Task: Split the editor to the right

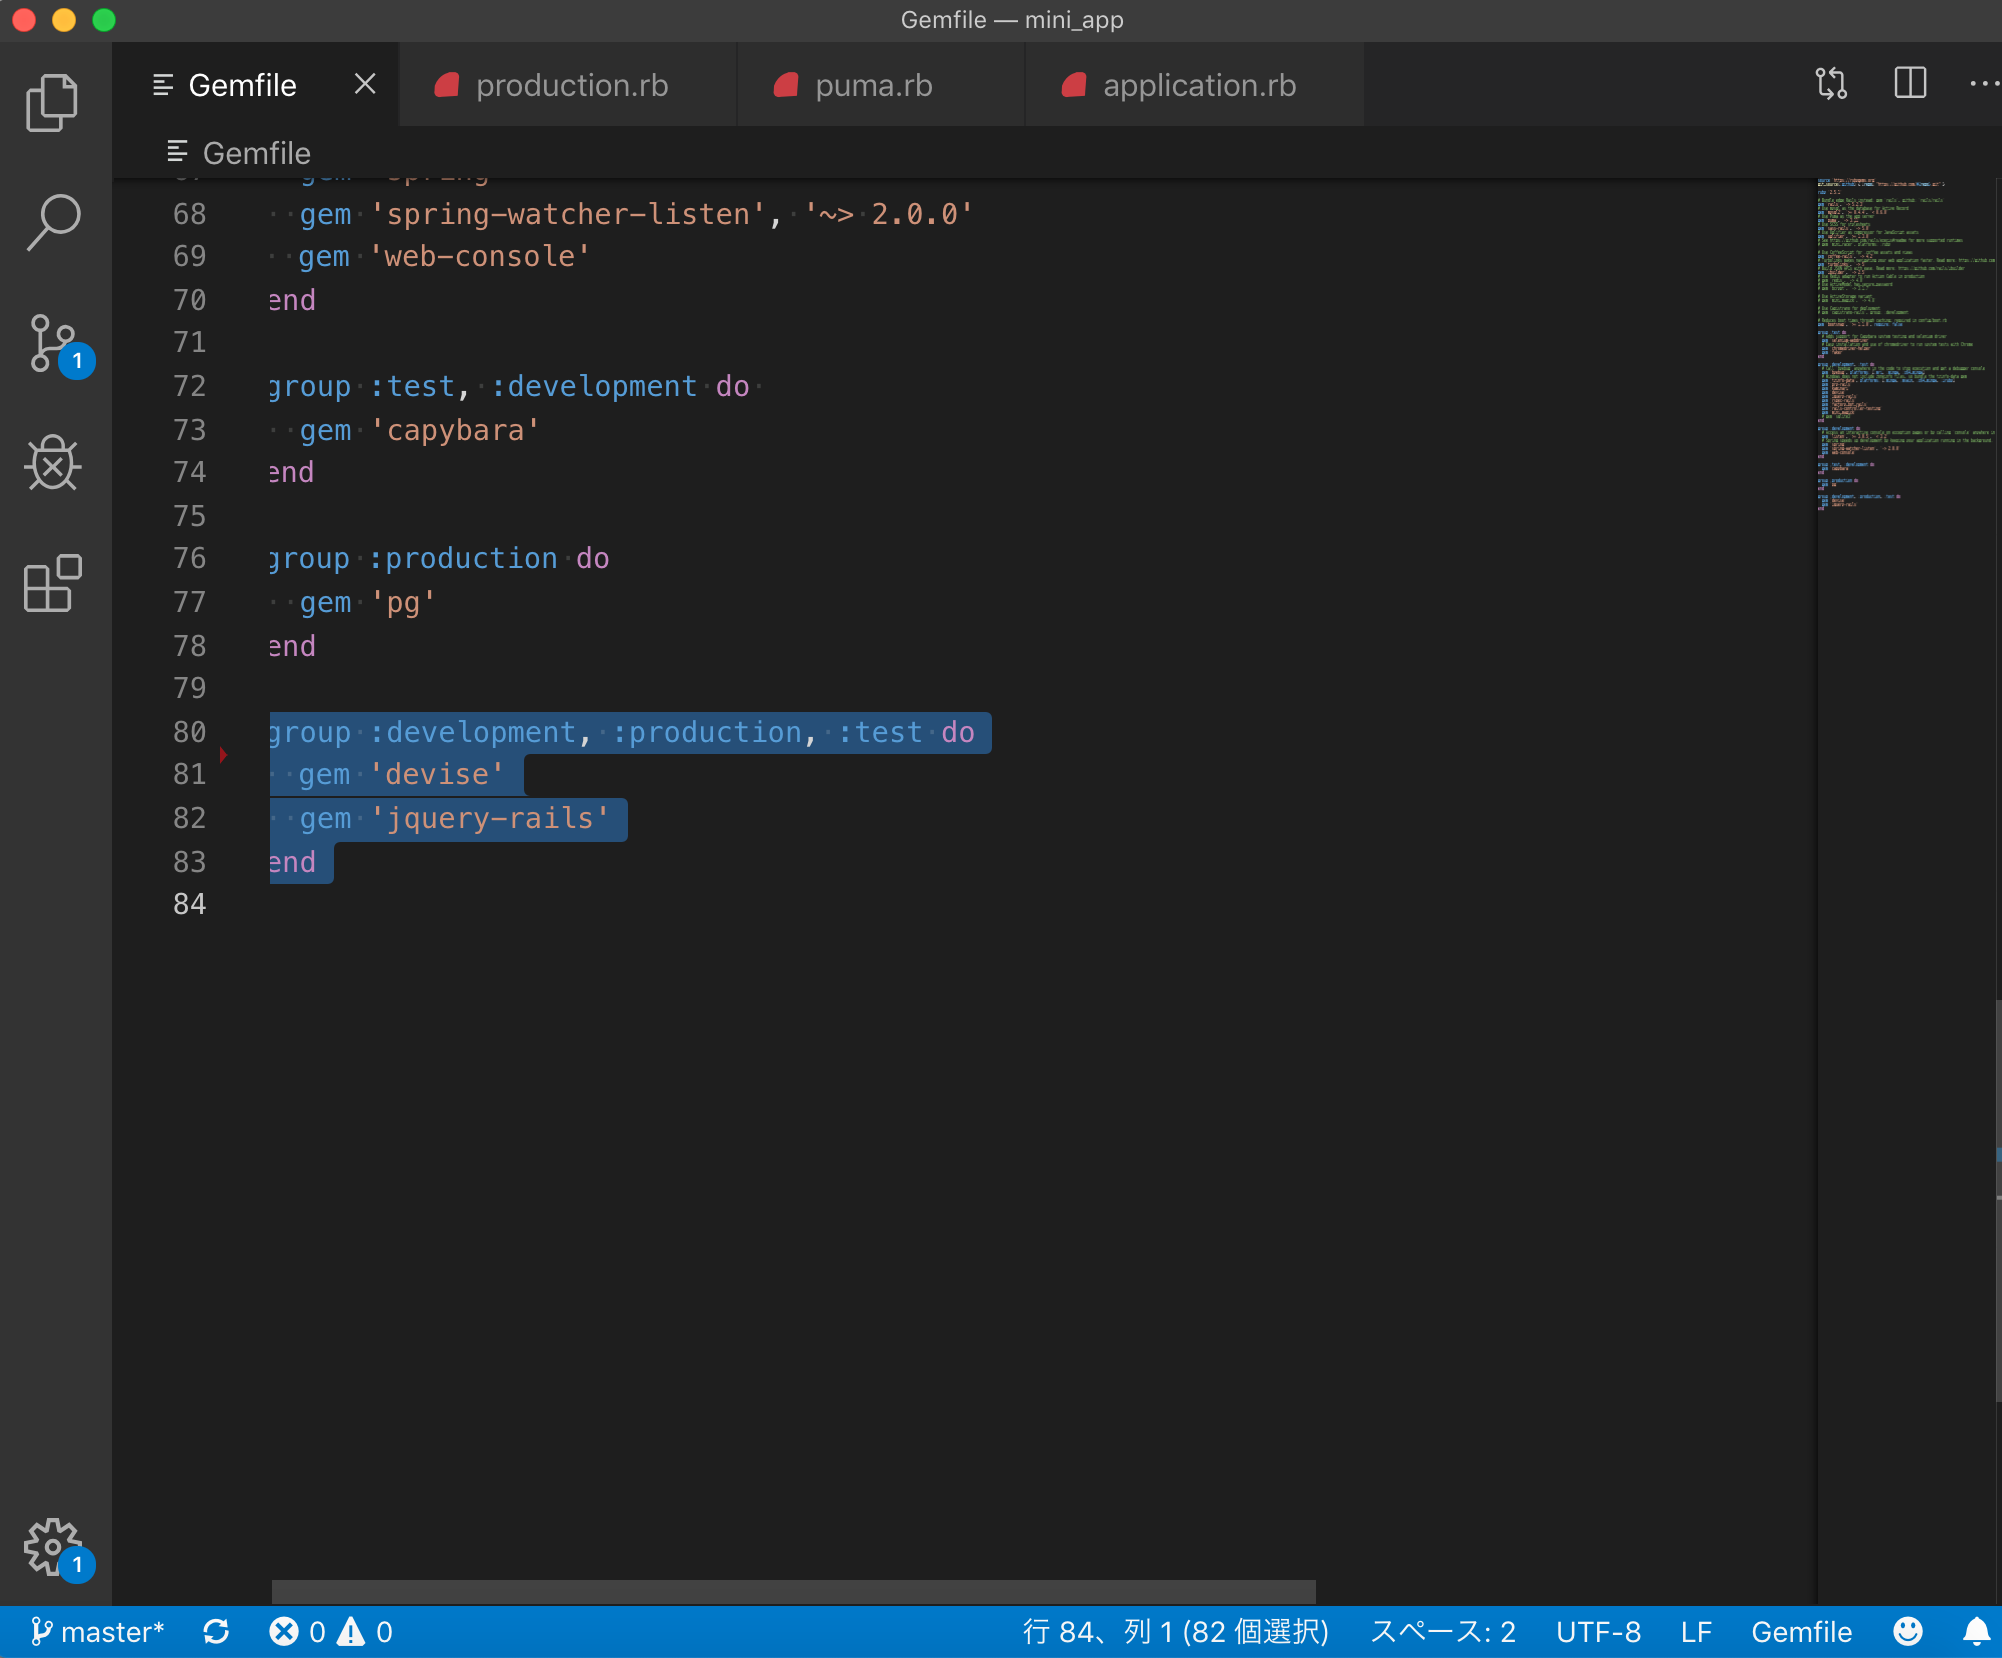Action: pos(1910,84)
